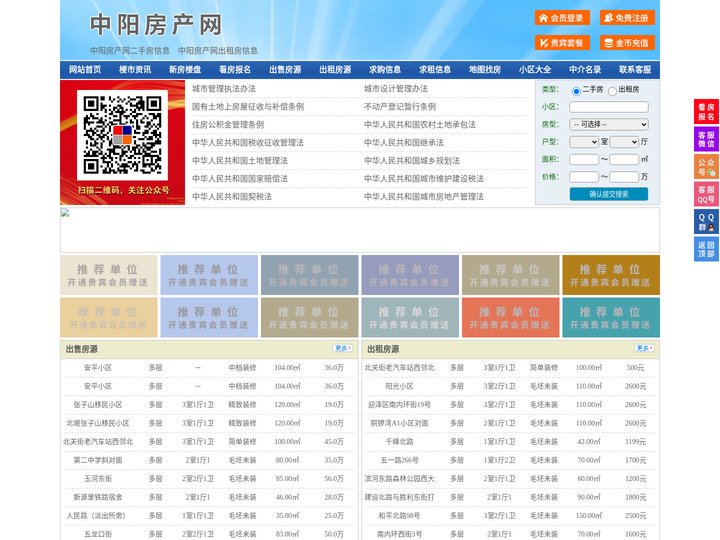This screenshot has height=540, width=720.
Task: Click the 金币充值 coin recharge button
Action: point(627,43)
